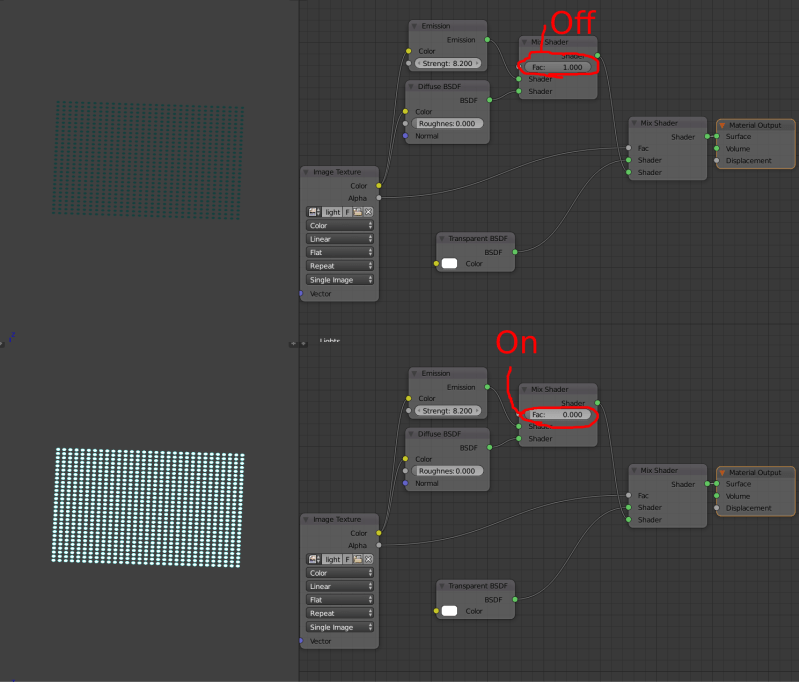Click upper Material Output Surface socket
Image resolution: width=799 pixels, height=684 pixels.
pos(716,136)
